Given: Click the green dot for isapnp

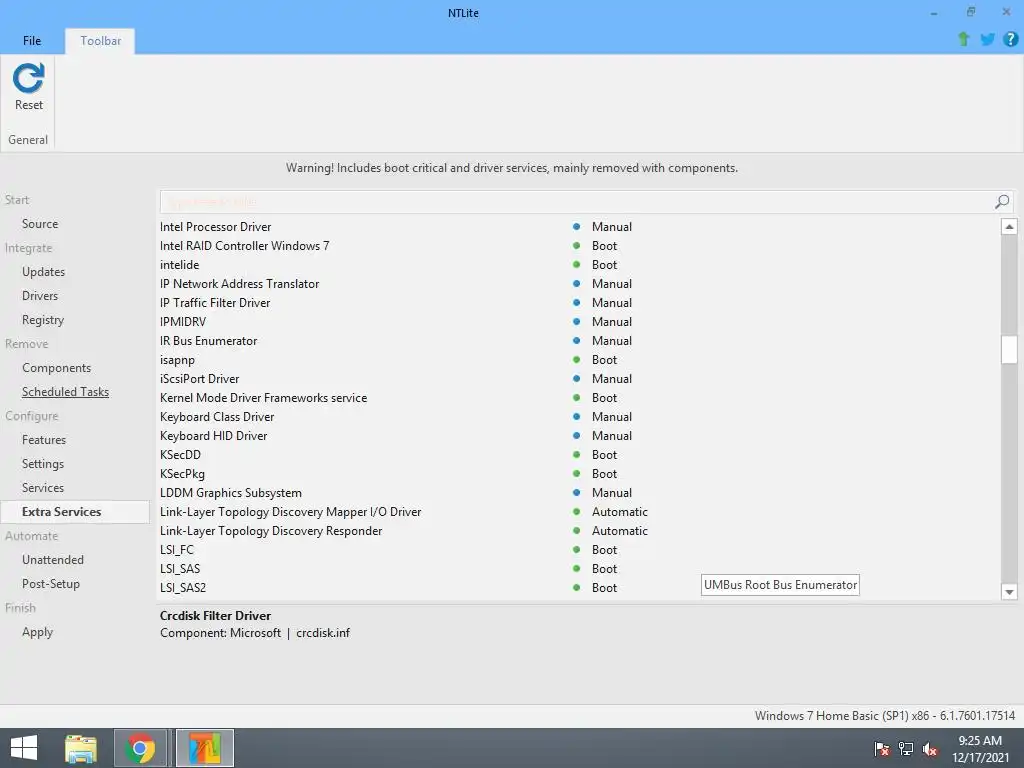Looking at the screenshot, I should click(x=577, y=359).
